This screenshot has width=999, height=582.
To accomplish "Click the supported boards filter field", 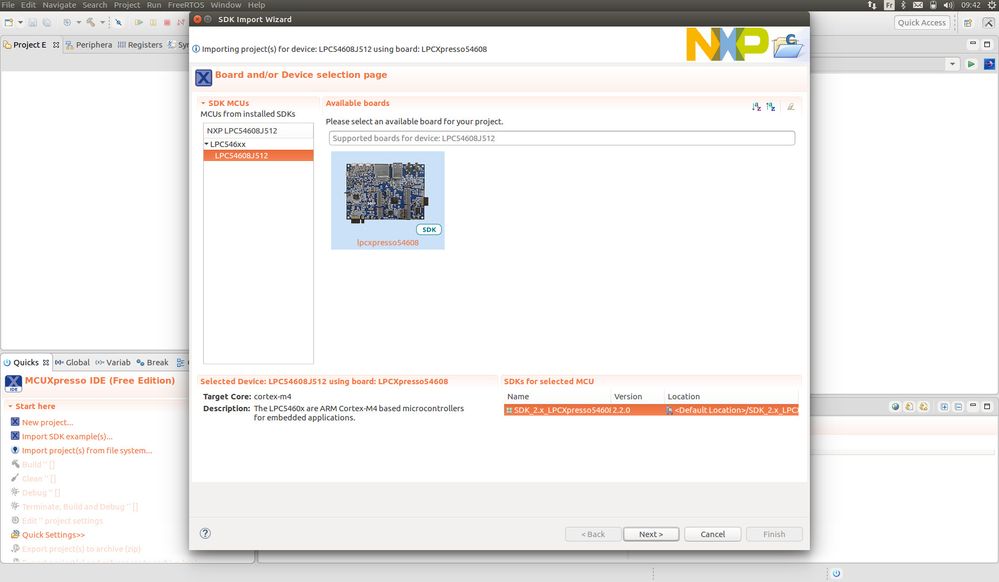I will [x=562, y=138].
